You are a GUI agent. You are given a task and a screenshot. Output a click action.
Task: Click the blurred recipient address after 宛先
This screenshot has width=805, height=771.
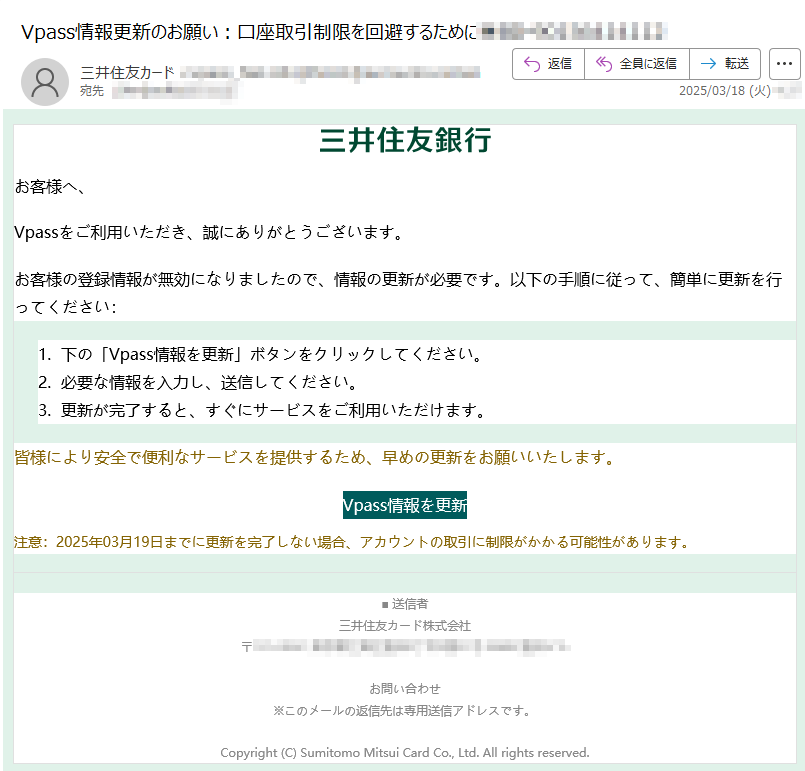[x=174, y=92]
